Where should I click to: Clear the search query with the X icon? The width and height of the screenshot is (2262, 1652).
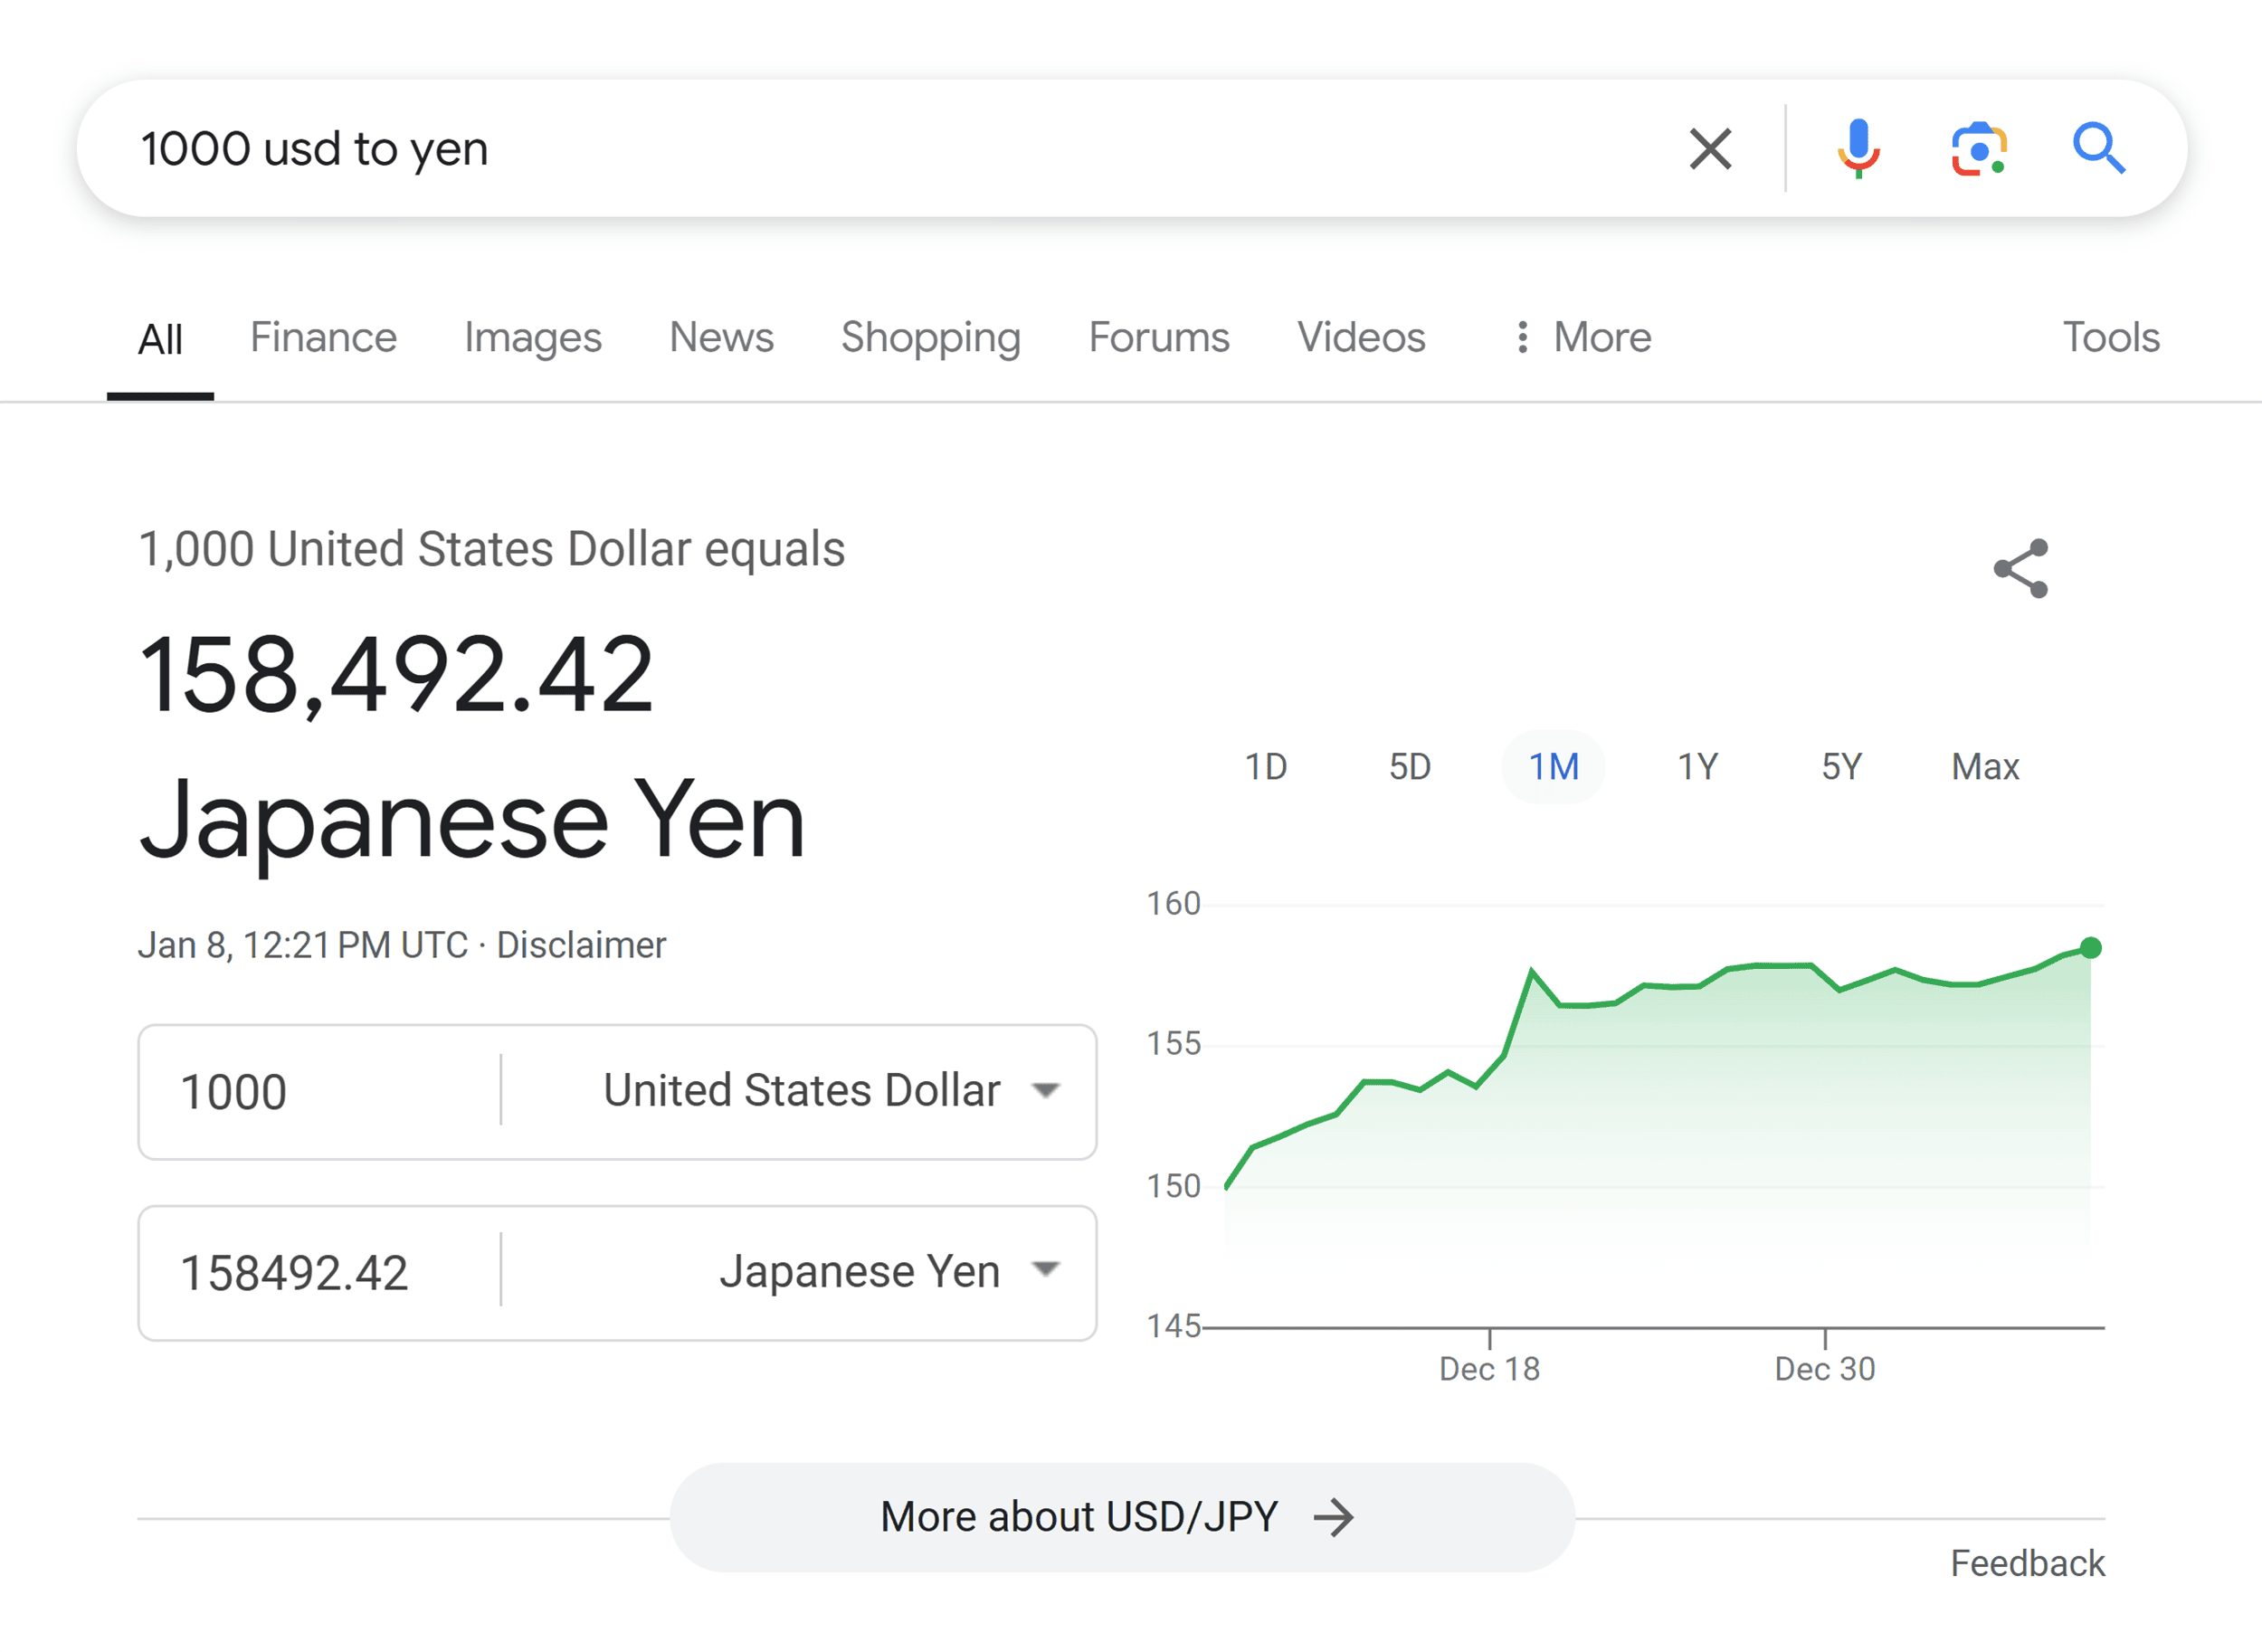click(1710, 149)
